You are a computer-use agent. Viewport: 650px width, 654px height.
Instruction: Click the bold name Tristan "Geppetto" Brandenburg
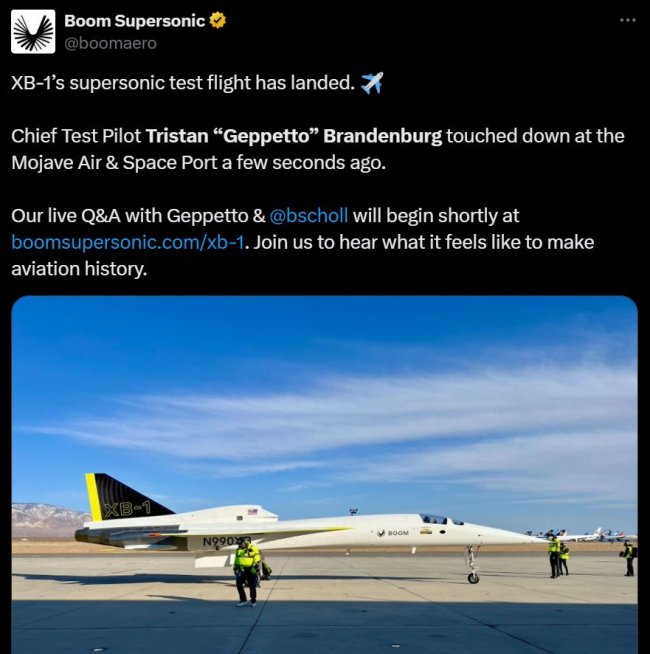(294, 136)
